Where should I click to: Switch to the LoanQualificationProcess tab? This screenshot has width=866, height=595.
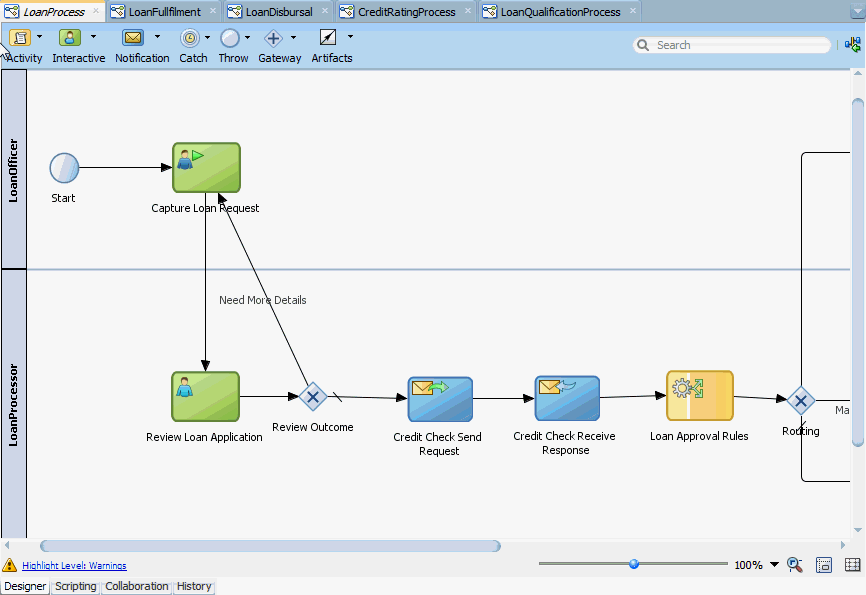point(560,12)
